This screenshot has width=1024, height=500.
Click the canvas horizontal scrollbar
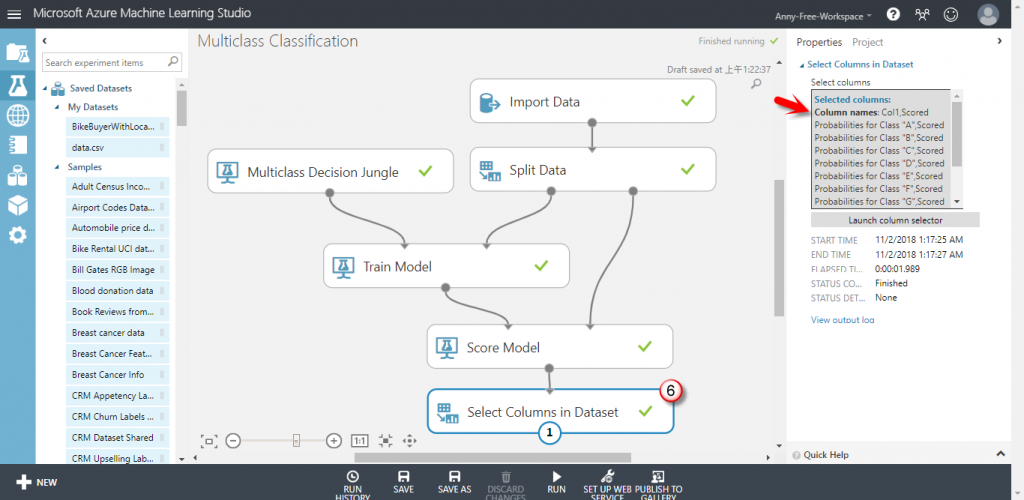click(x=492, y=458)
